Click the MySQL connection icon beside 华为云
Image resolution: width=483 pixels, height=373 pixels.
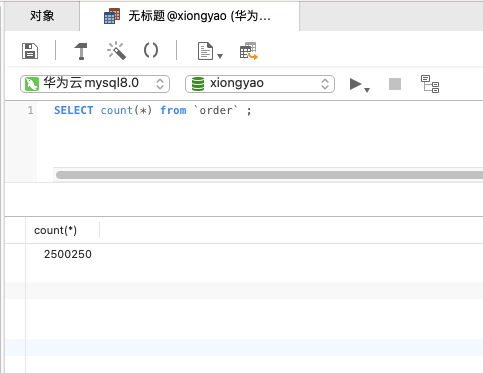(32, 84)
